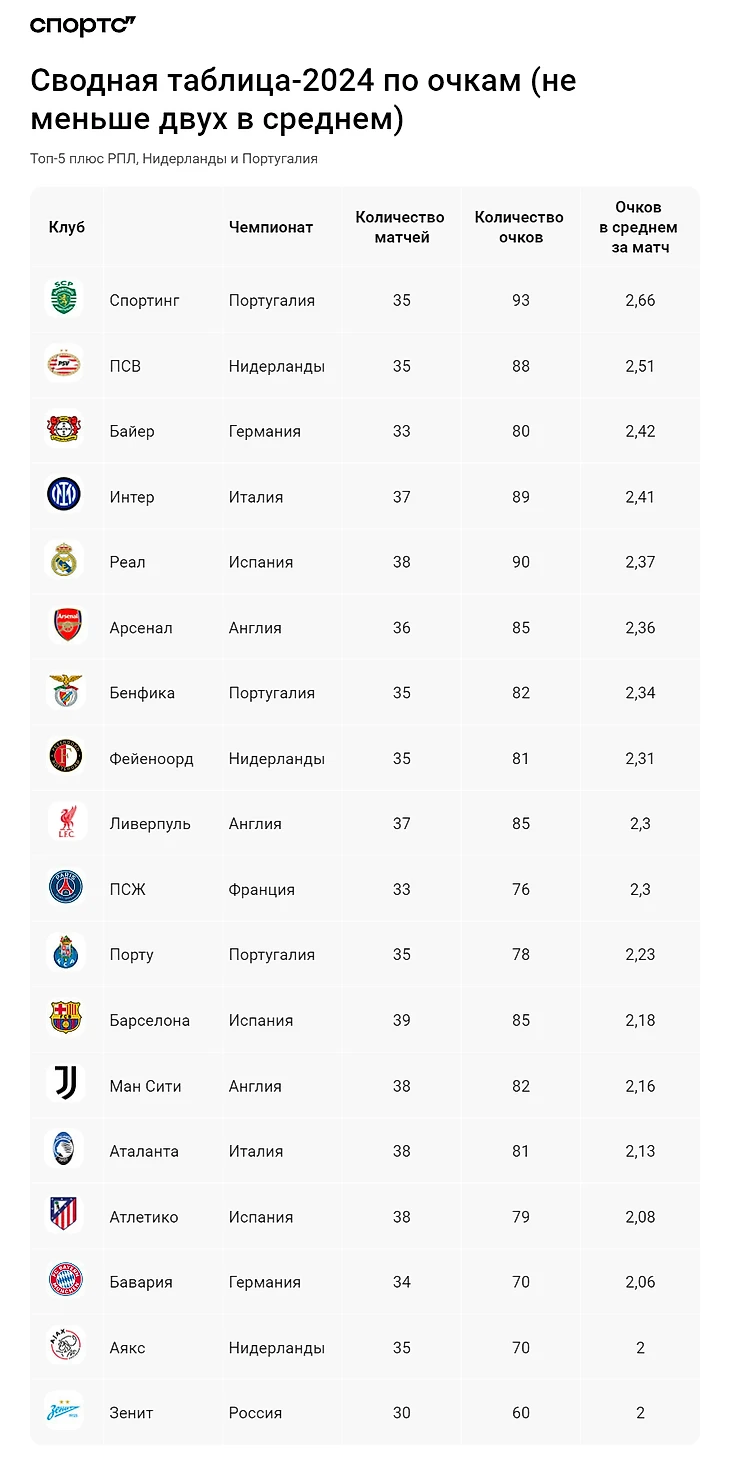Image resolution: width=730 pixels, height=1460 pixels.
Task: Click the Bayer Leverkusen crest icon
Action: point(65,430)
